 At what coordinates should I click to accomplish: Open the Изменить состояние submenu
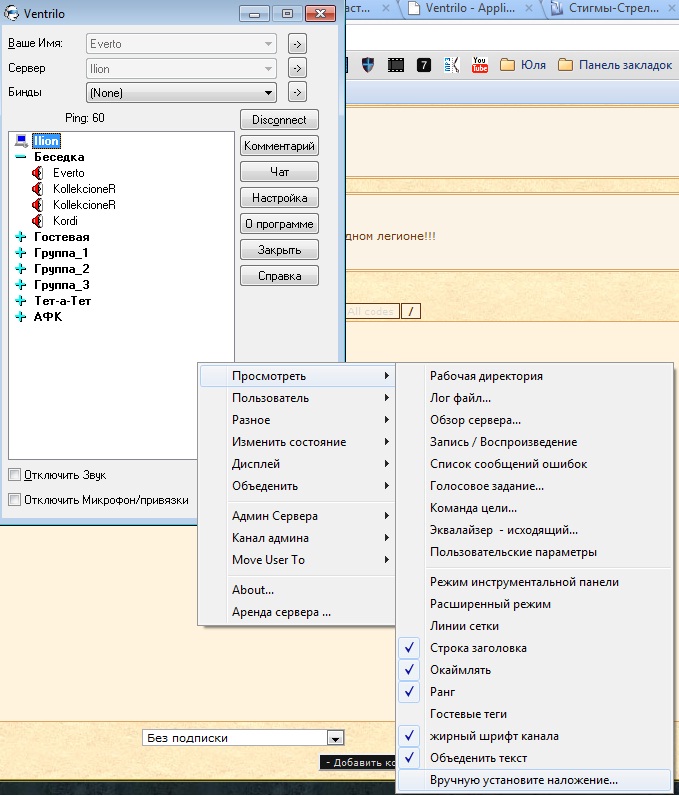297,442
